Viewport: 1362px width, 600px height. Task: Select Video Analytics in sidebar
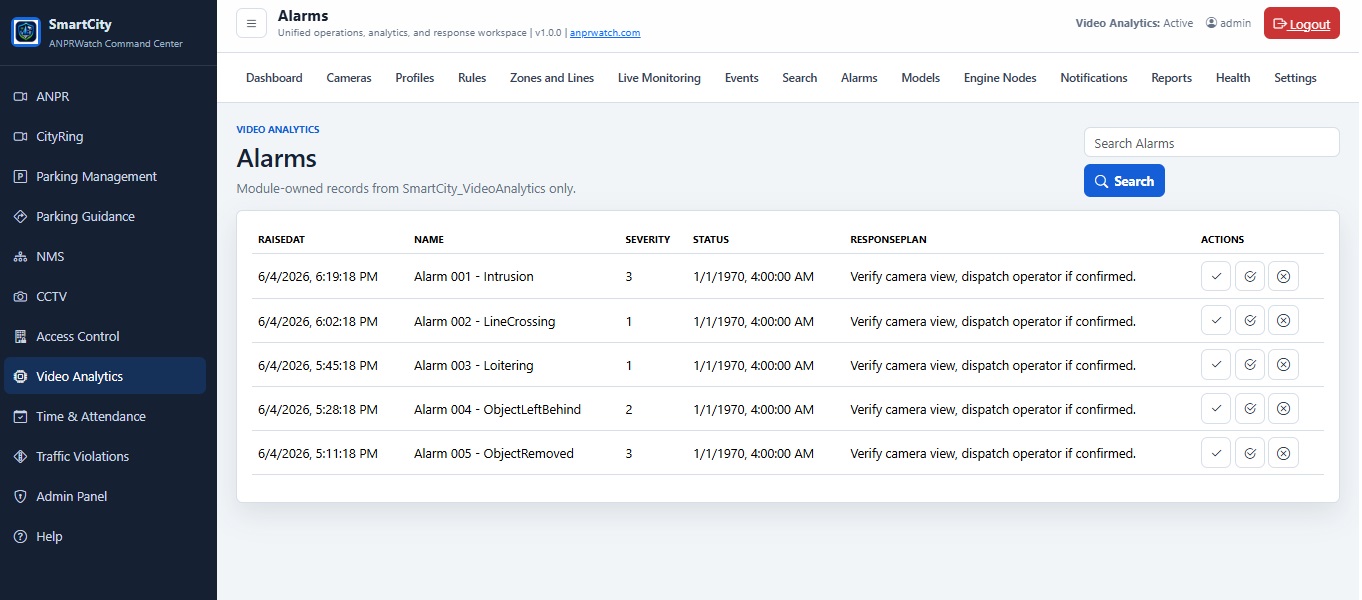pyautogui.click(x=104, y=377)
